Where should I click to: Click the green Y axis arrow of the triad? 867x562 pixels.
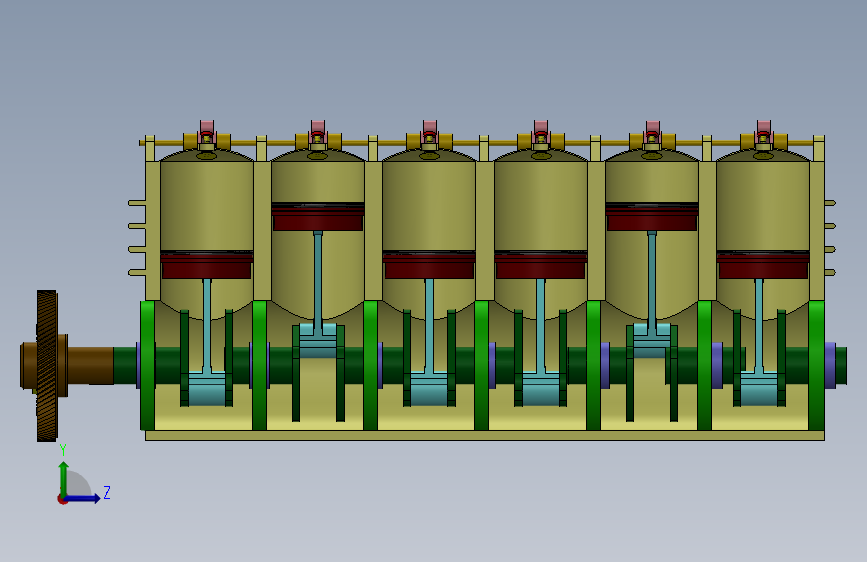click(64, 478)
